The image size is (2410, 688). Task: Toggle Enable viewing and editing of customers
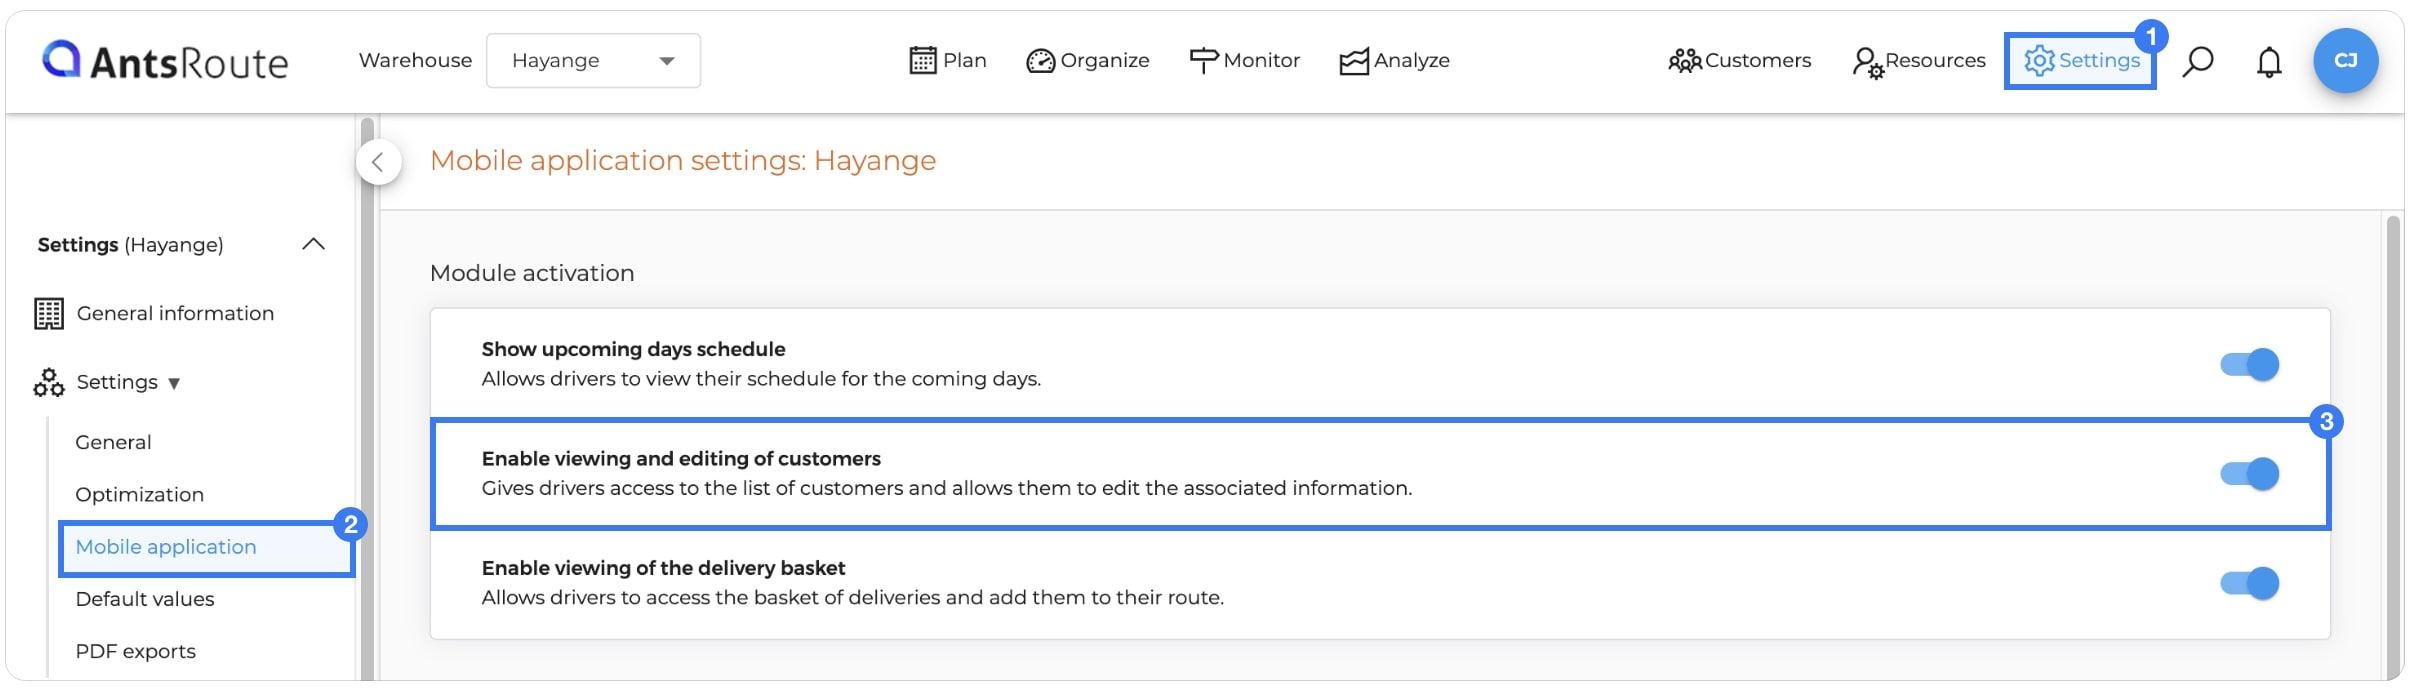(2249, 473)
